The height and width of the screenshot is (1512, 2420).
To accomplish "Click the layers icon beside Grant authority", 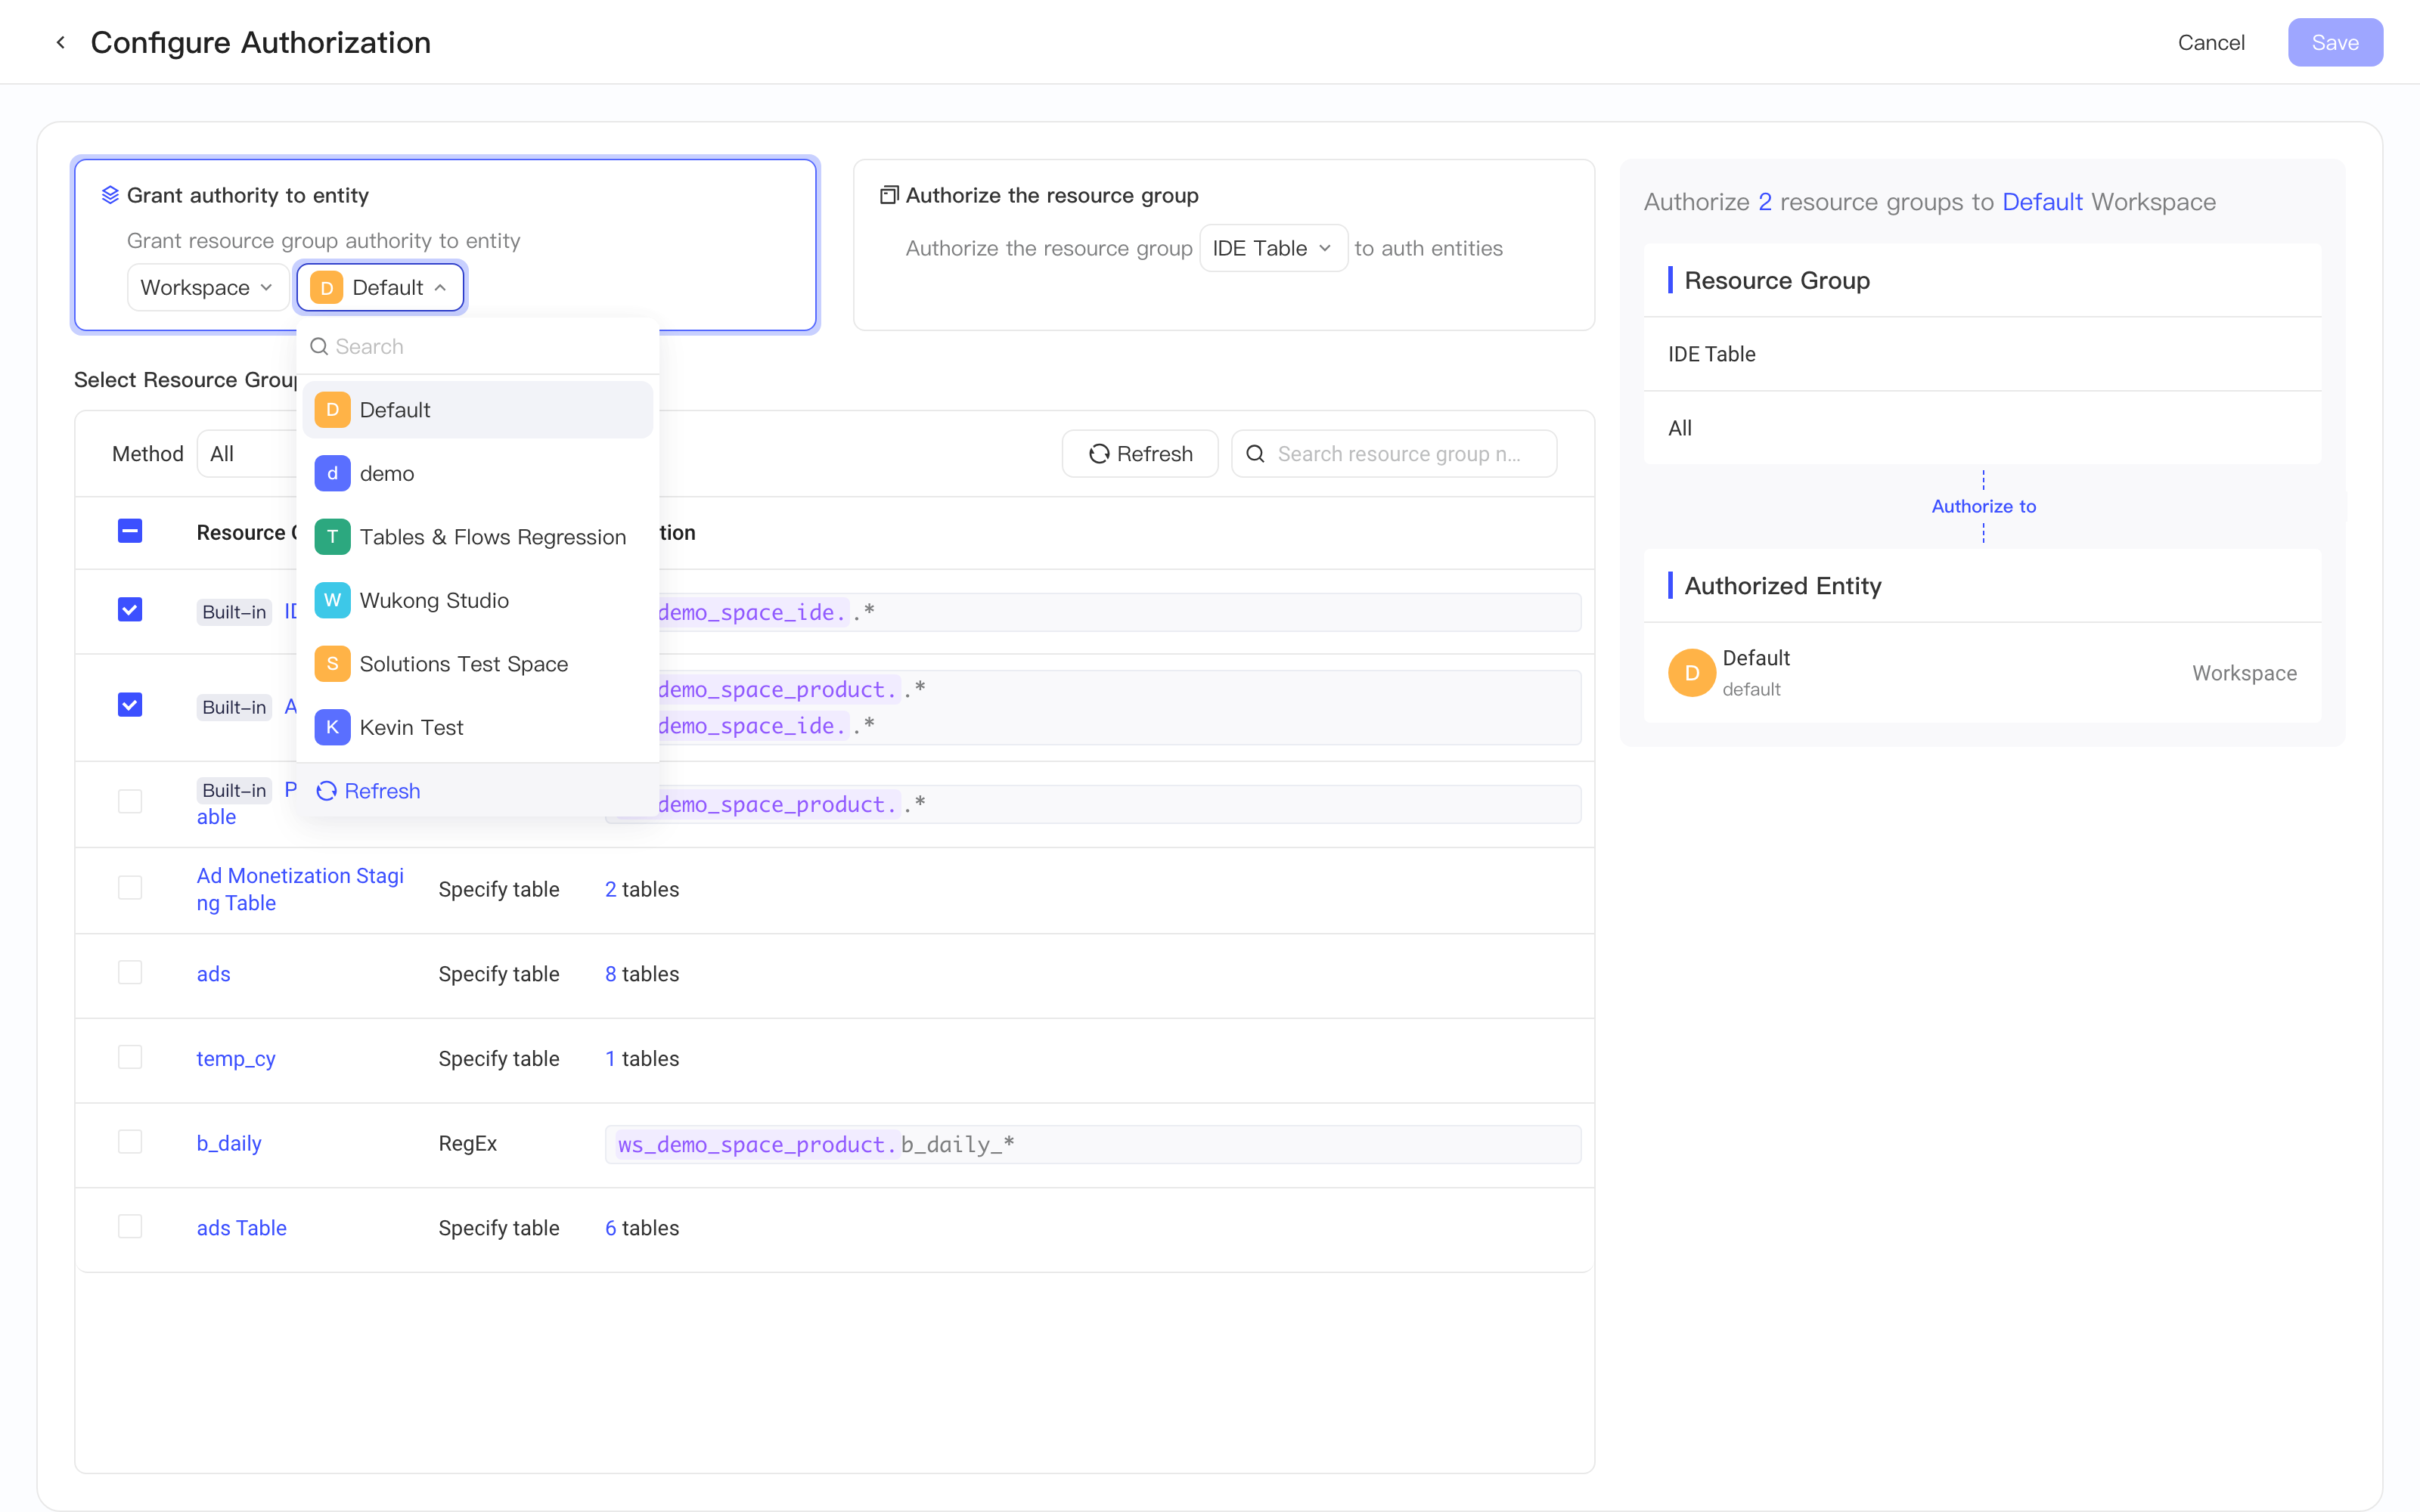I will coord(110,195).
